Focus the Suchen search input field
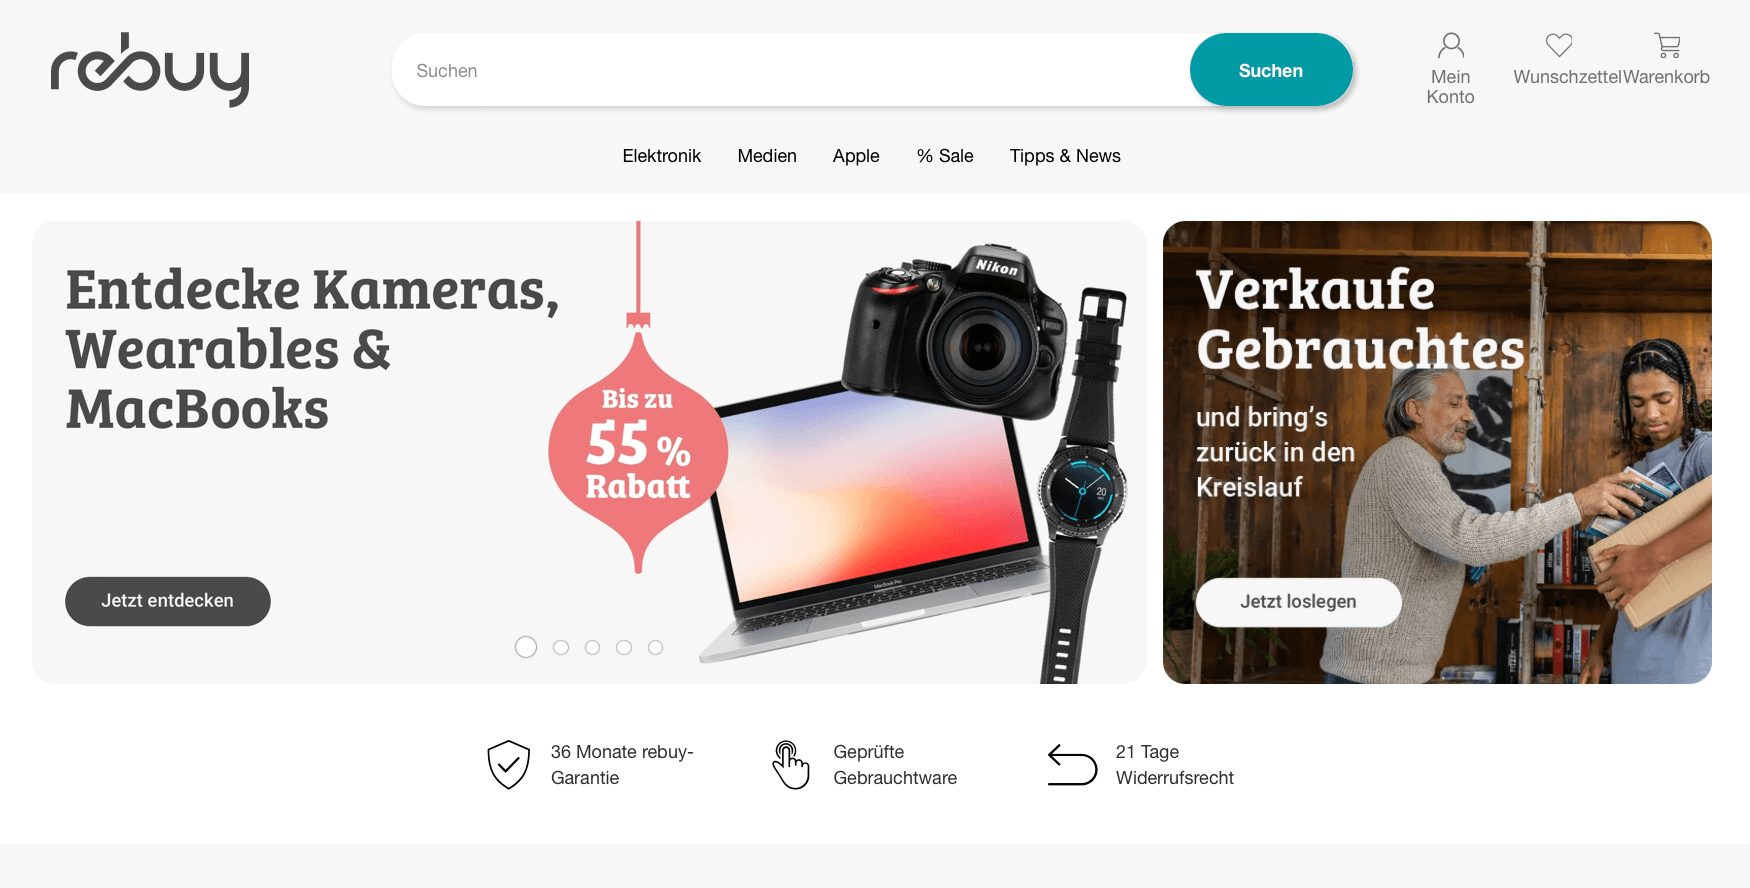Screen dimensions: 1750x888 point(790,70)
